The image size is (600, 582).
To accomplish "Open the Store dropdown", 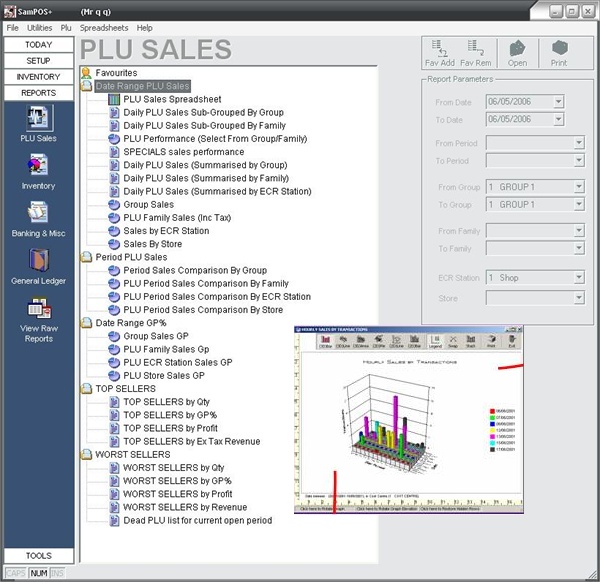I will 579,298.
